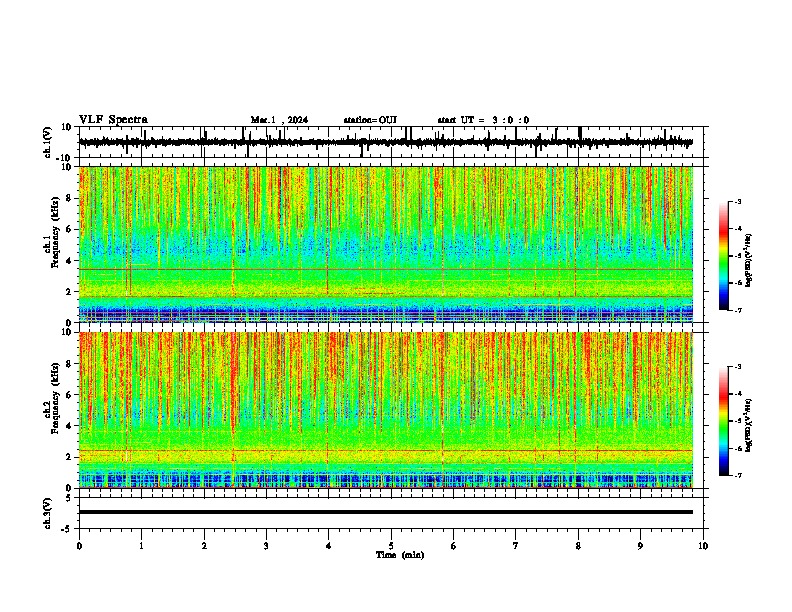Click the time axis tick label 0
The height and width of the screenshot is (612, 792).
pyautogui.click(x=79, y=546)
